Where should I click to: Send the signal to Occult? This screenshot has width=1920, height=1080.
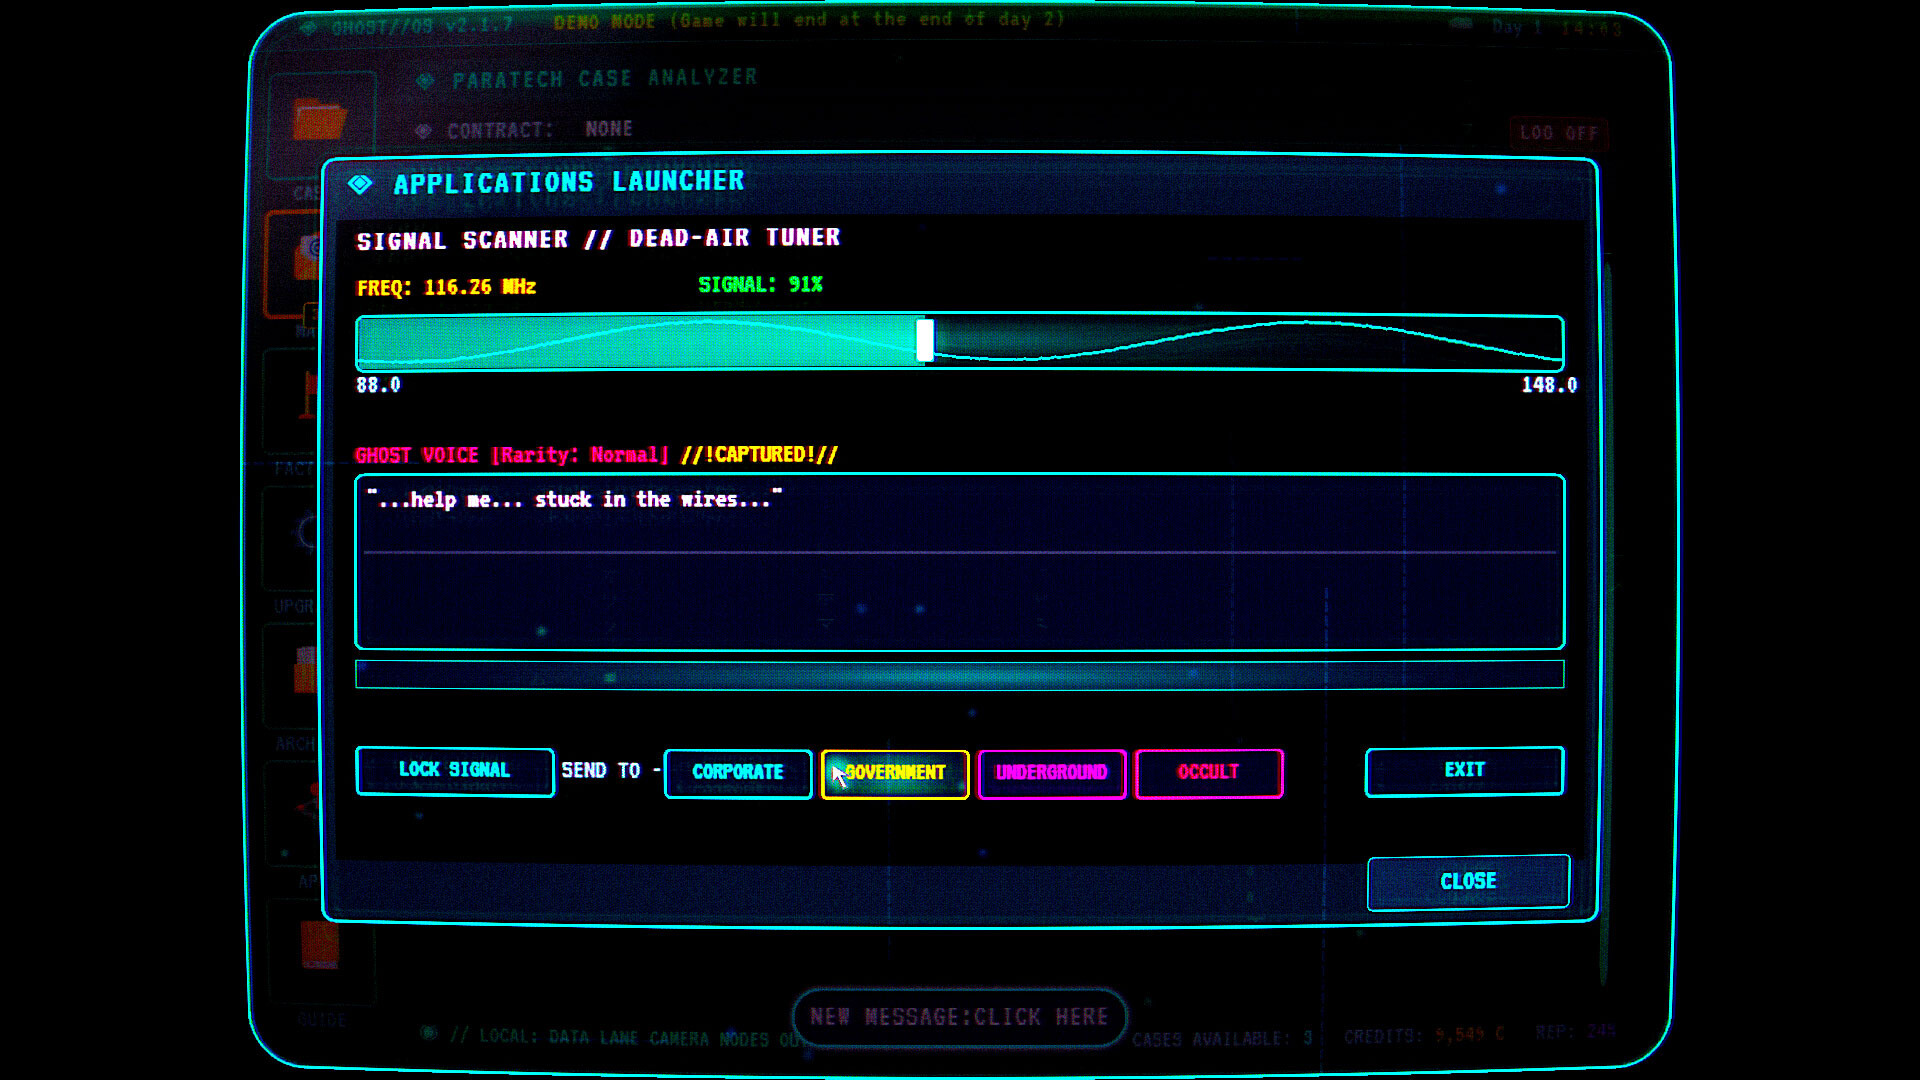[1208, 773]
